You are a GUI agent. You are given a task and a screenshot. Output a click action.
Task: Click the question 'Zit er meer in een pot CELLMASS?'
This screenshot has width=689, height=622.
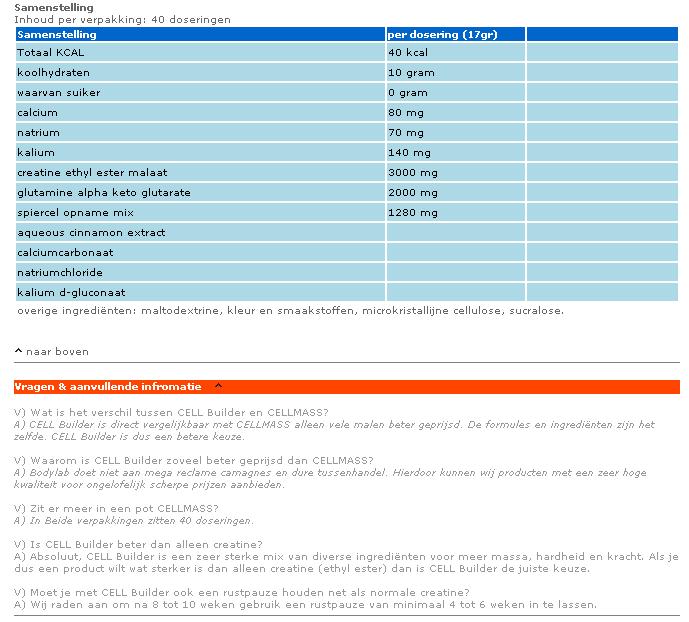coord(116,508)
